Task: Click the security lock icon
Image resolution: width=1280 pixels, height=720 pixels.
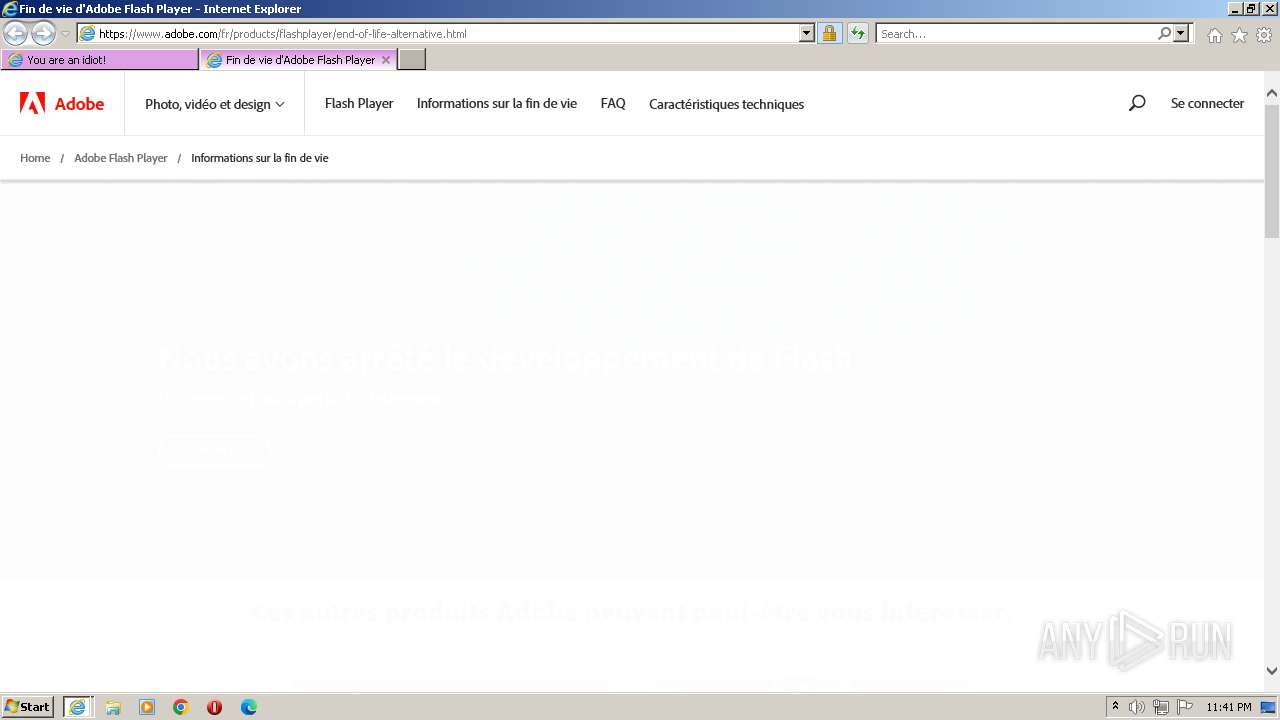Action: coord(829,34)
